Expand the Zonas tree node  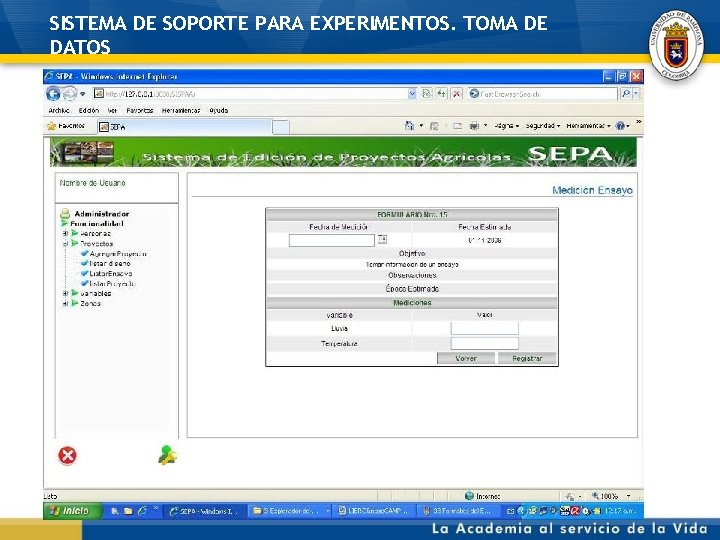click(x=65, y=303)
